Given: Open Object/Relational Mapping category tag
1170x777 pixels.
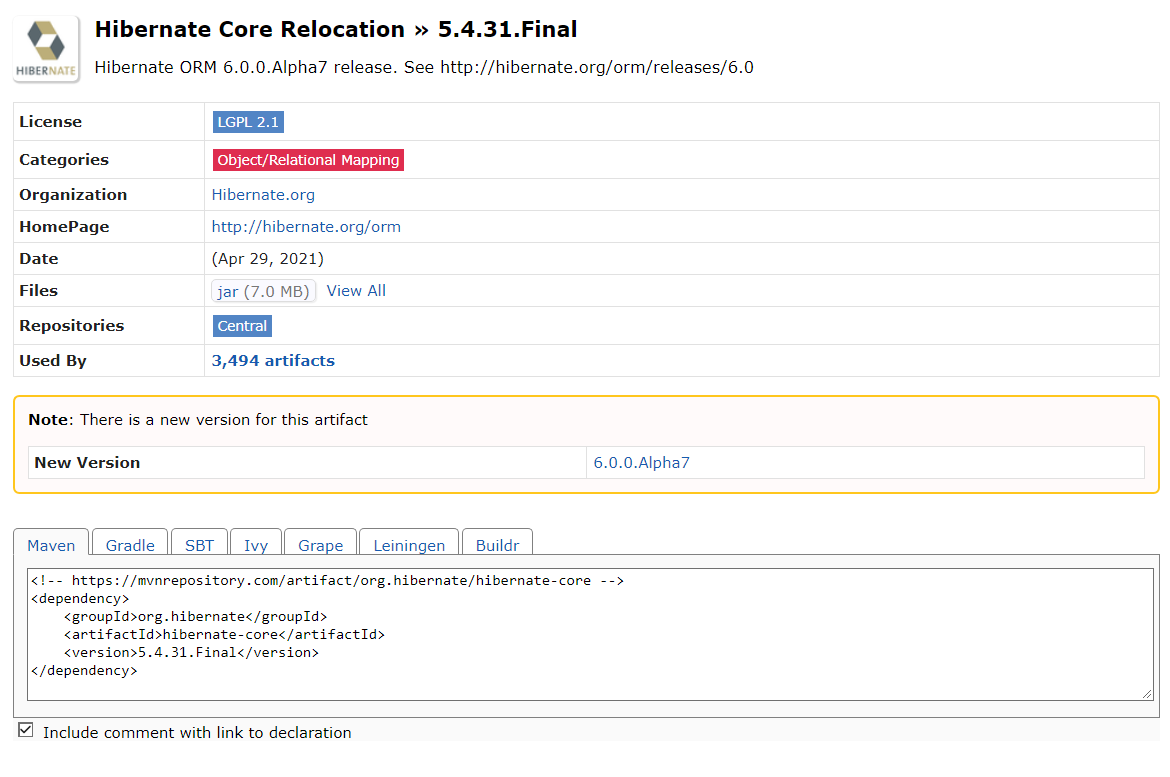Looking at the screenshot, I should click(308, 160).
